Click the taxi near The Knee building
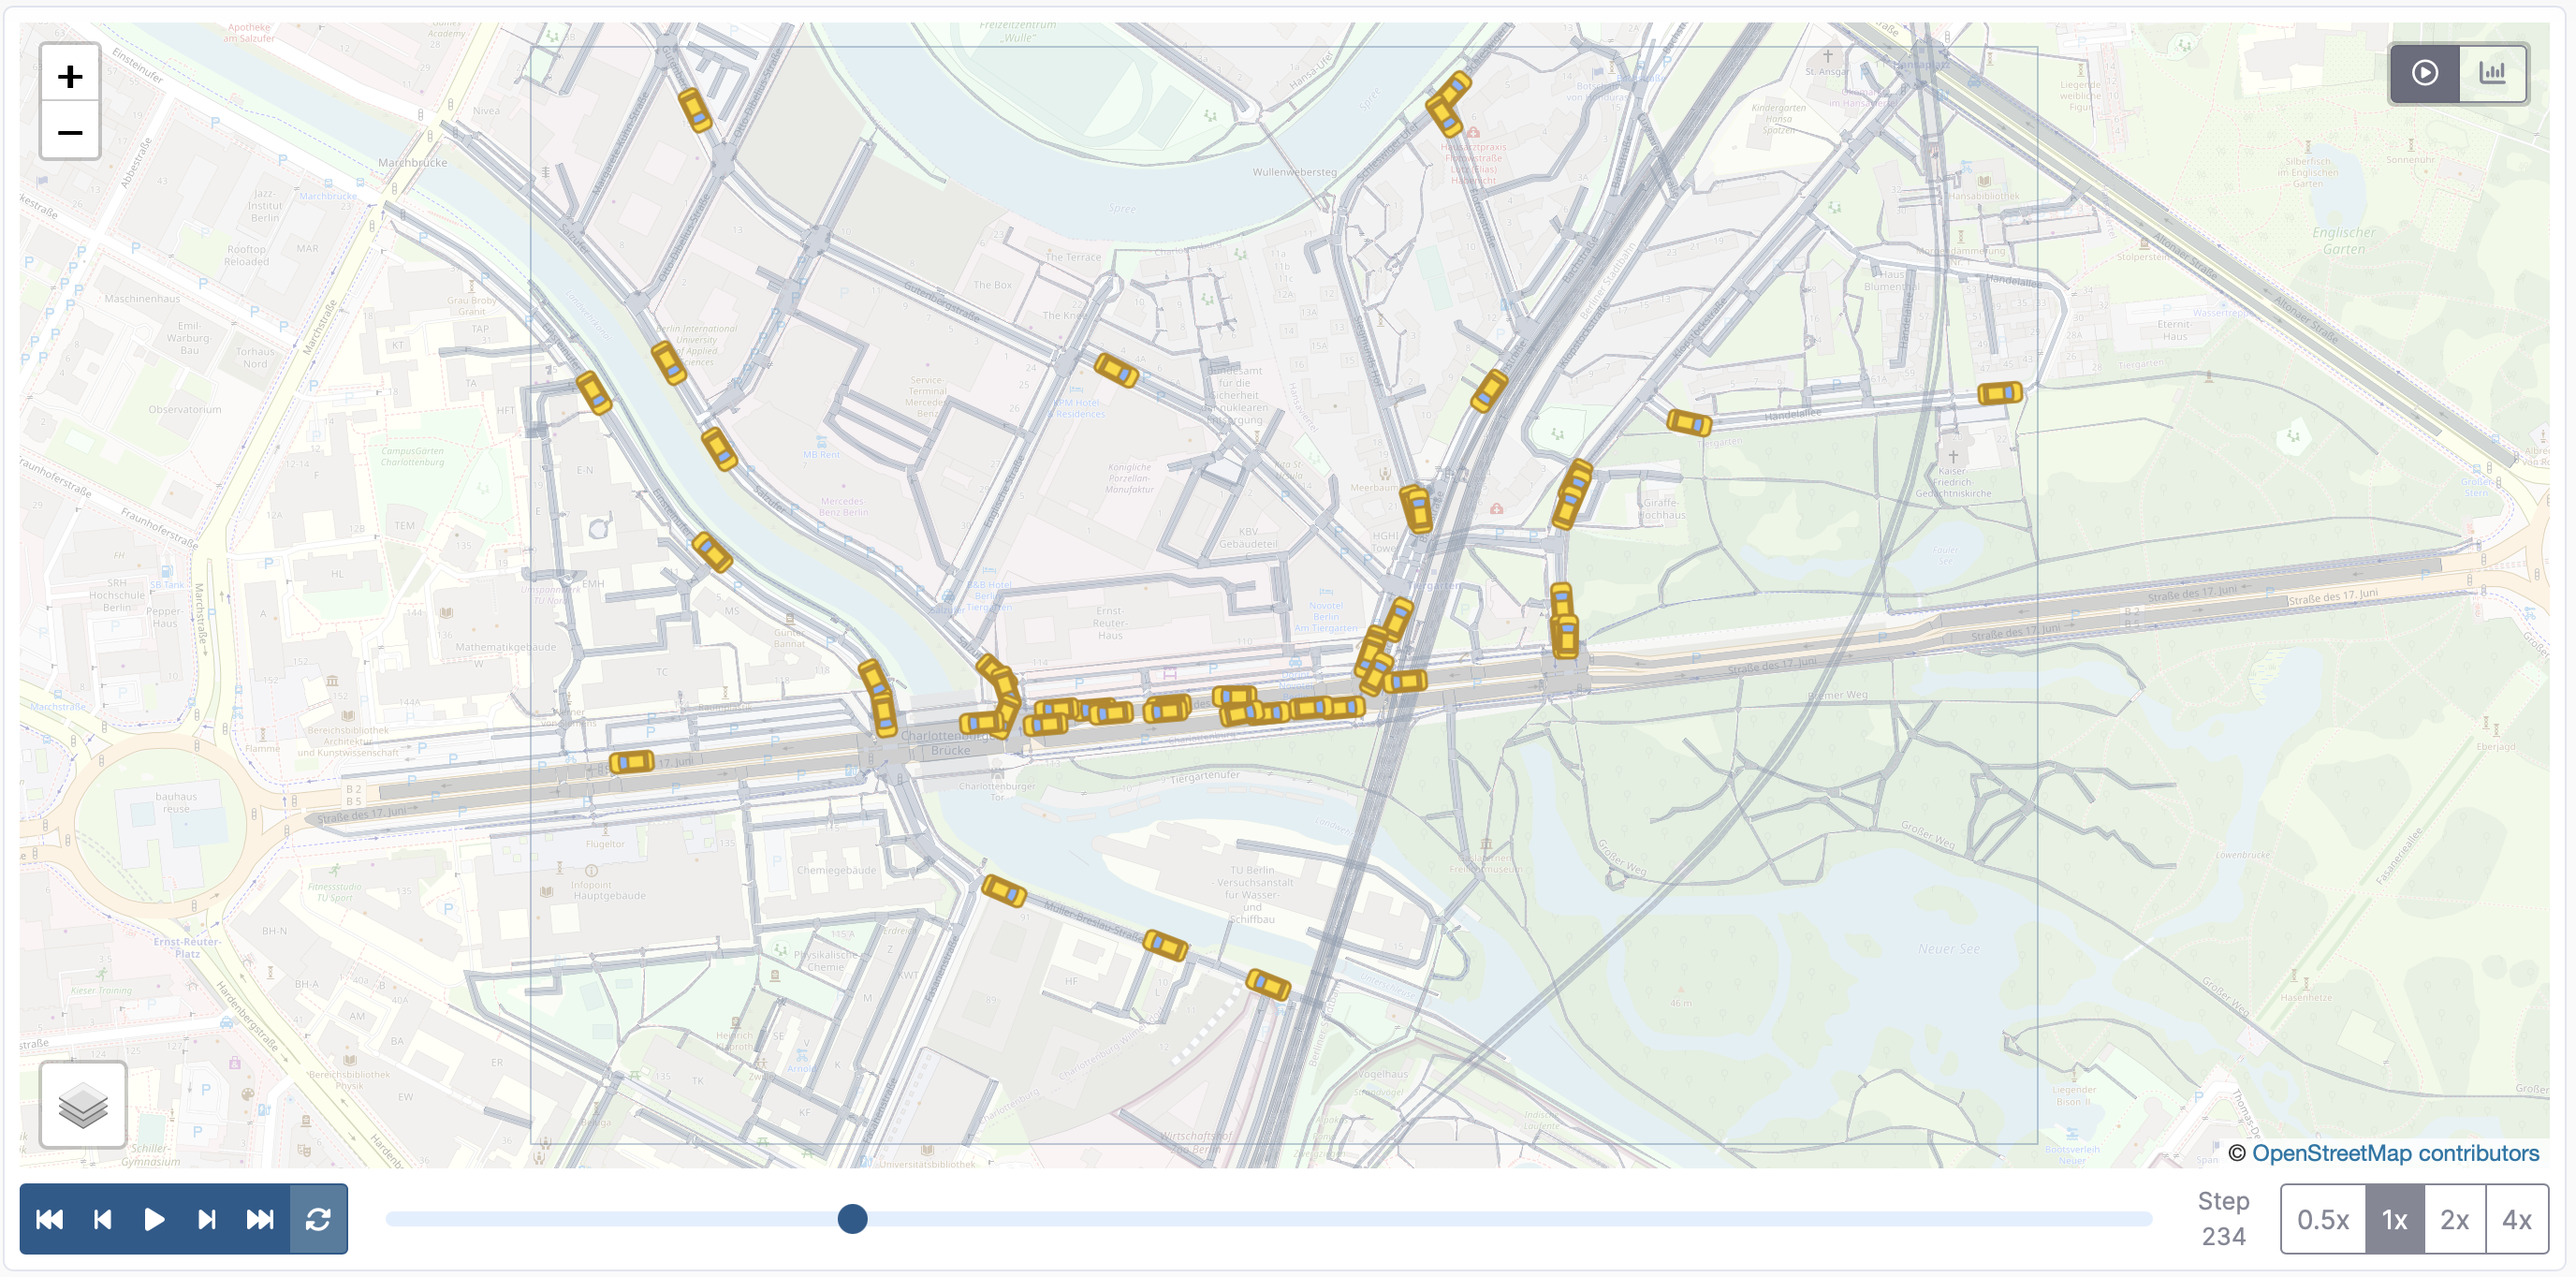The image size is (2576, 1277). click(x=1116, y=370)
